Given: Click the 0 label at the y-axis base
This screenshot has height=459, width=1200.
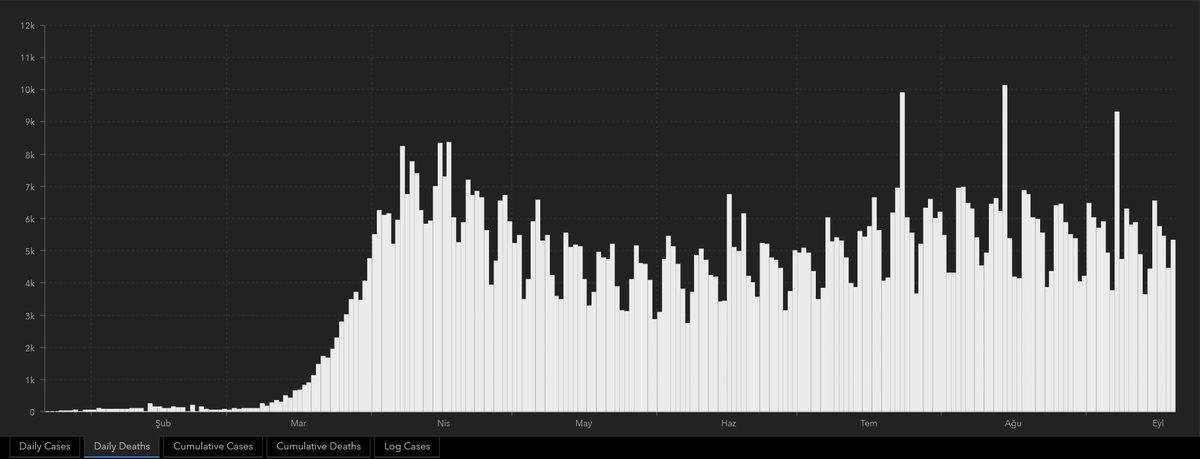Looking at the screenshot, I should point(33,412).
